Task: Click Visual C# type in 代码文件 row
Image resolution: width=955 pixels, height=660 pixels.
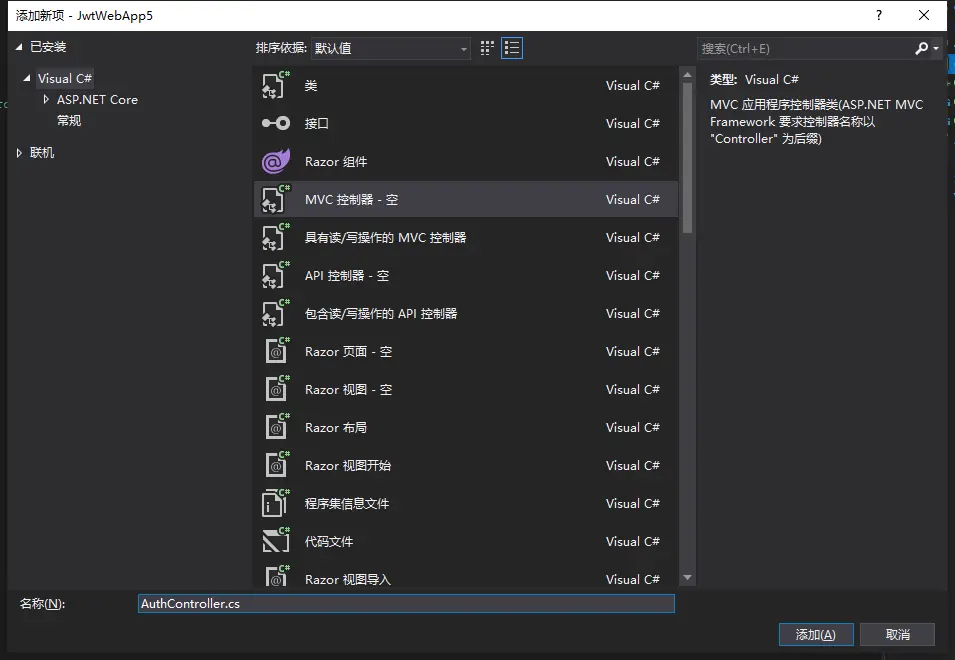Action: point(632,541)
